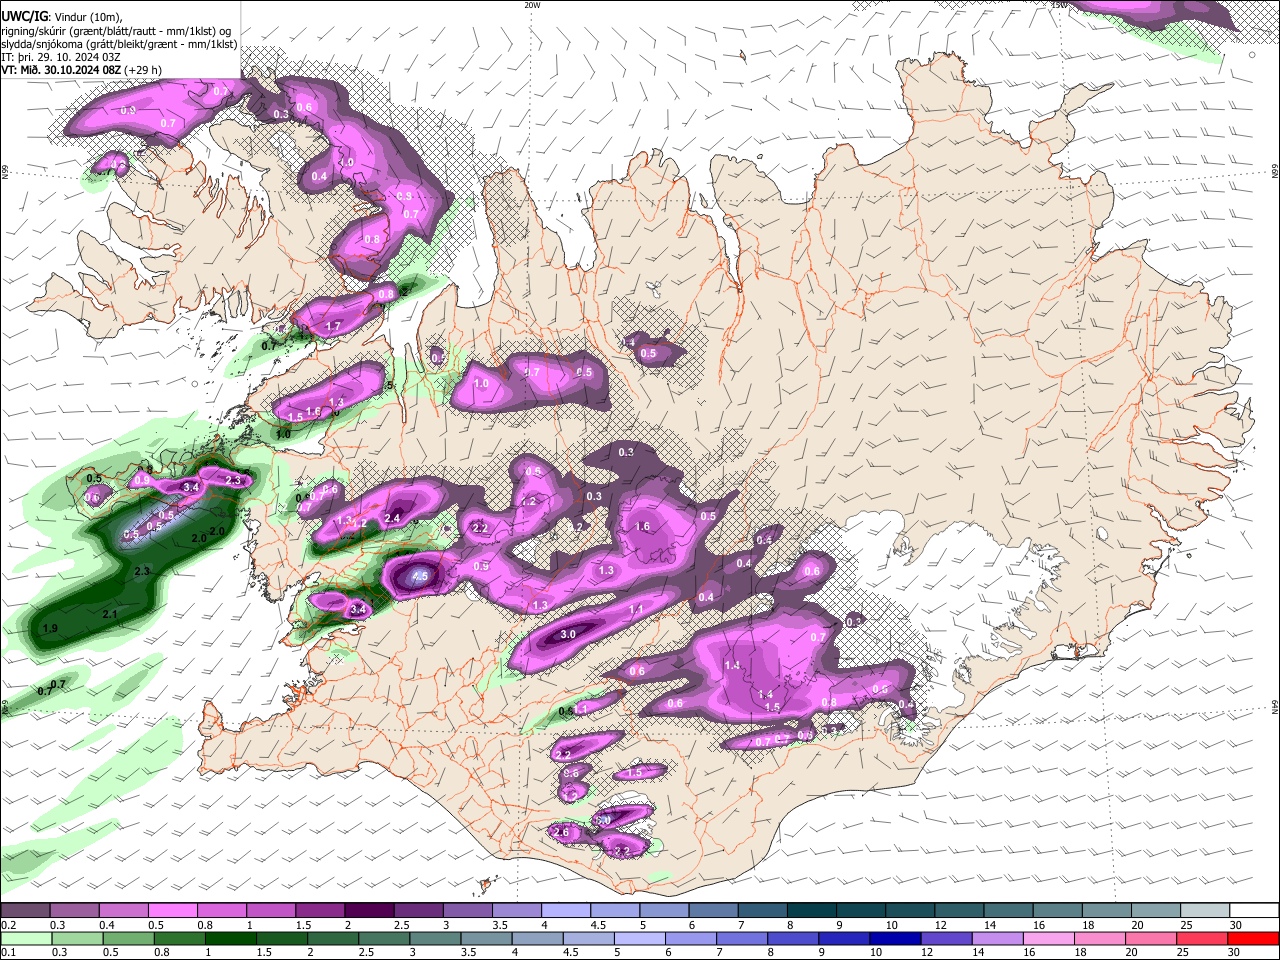Click the darkest teal 8 snow legend swatch
Image resolution: width=1280 pixels, height=960 pixels.
(x=811, y=911)
